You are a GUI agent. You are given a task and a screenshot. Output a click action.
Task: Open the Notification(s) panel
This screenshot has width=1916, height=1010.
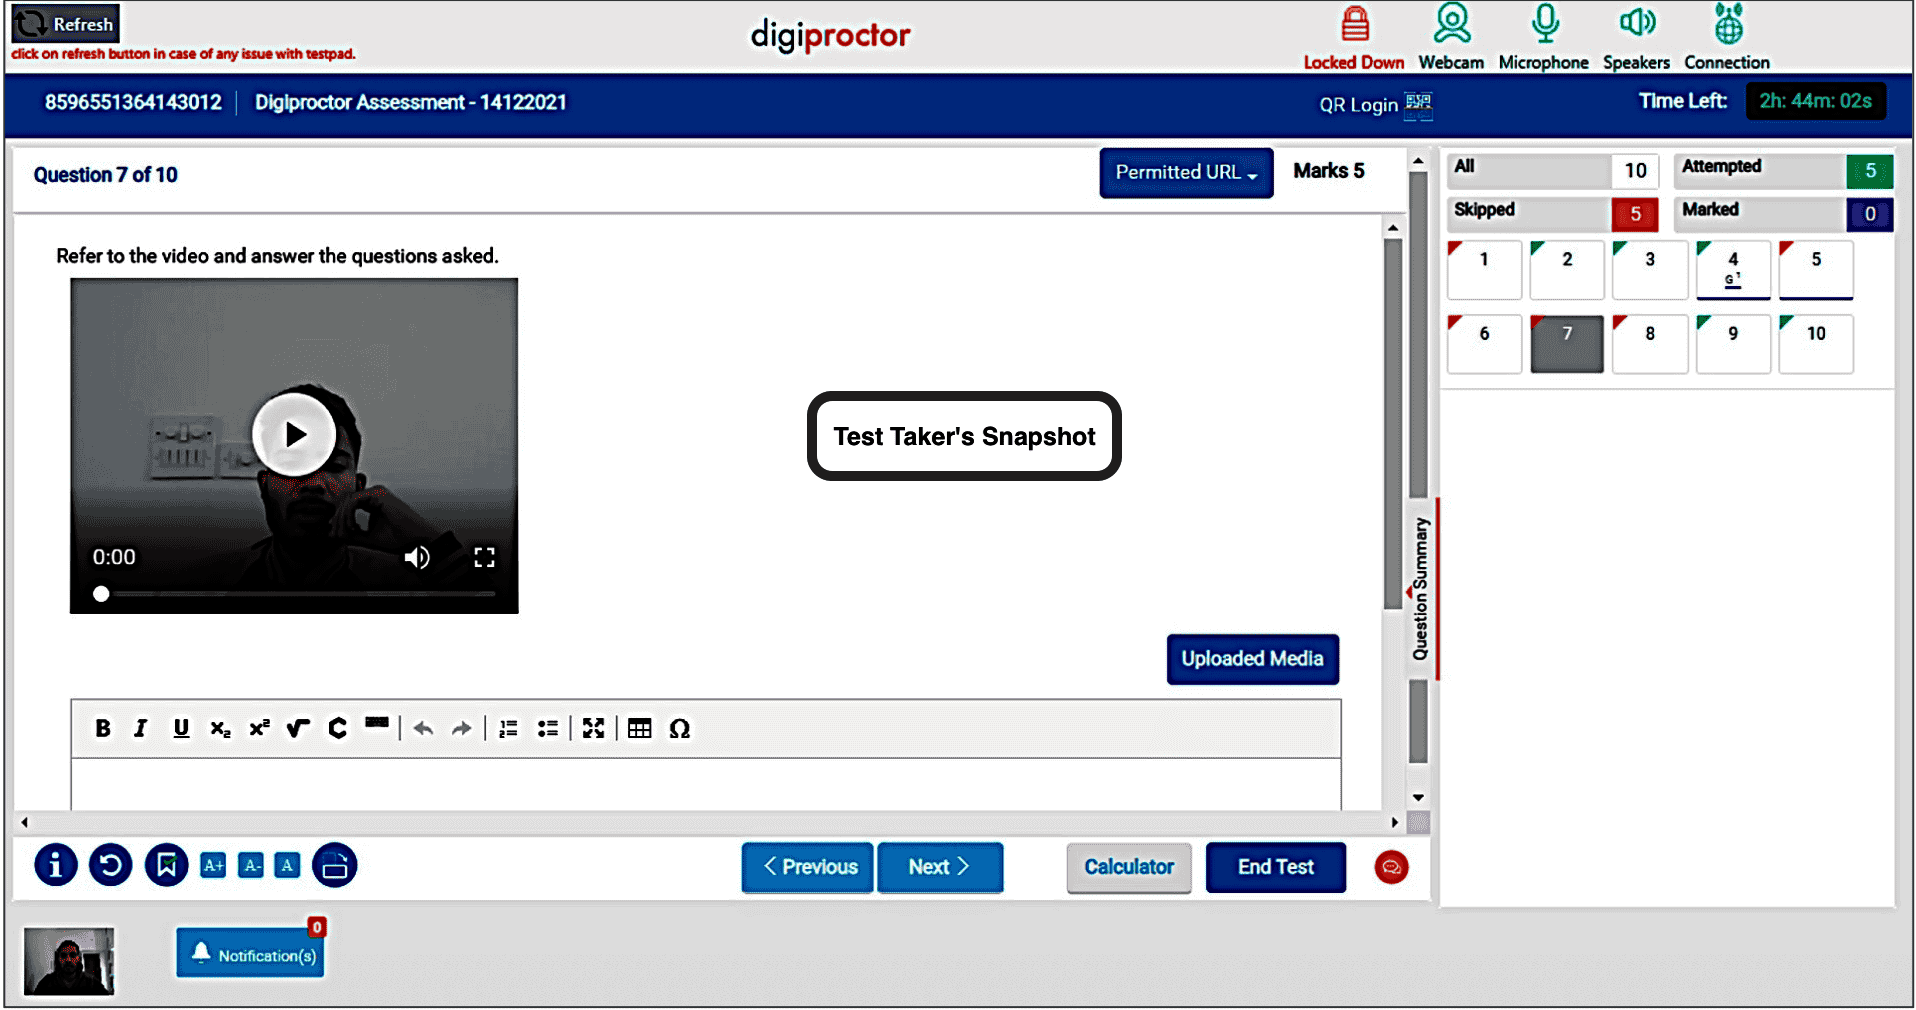(x=251, y=954)
